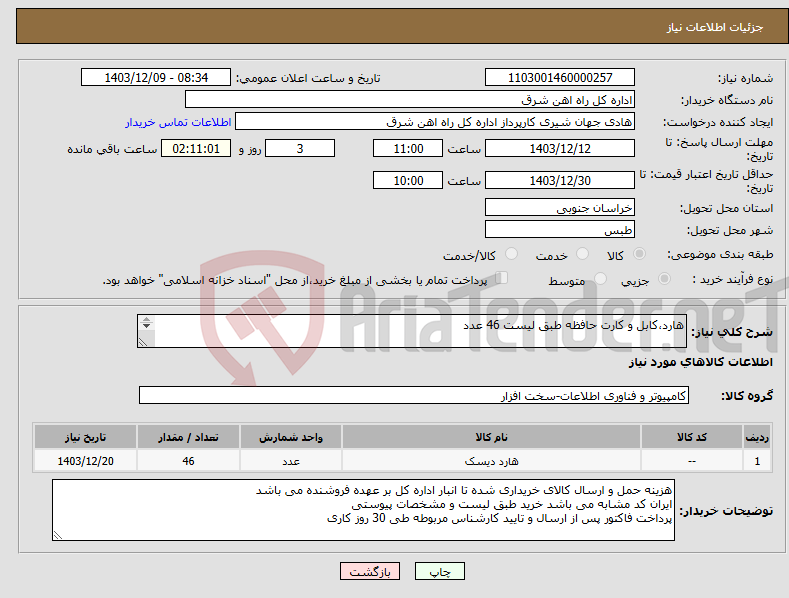
Task: Click the delivery province field خراسان جنوبی
Action: (x=560, y=207)
